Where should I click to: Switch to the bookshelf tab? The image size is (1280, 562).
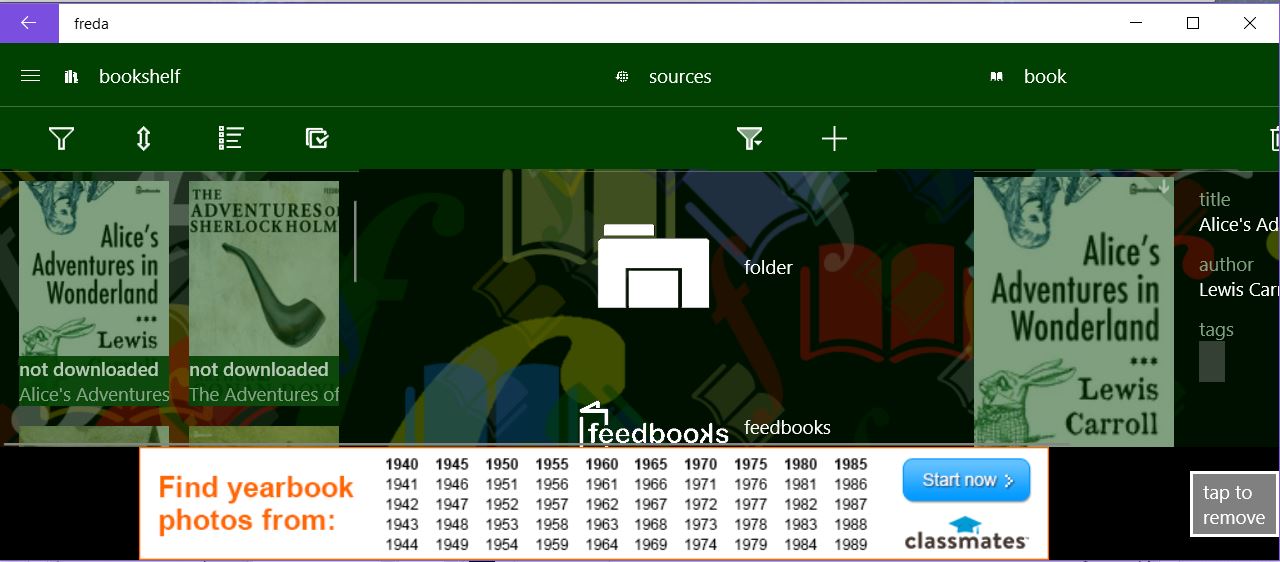tap(139, 76)
